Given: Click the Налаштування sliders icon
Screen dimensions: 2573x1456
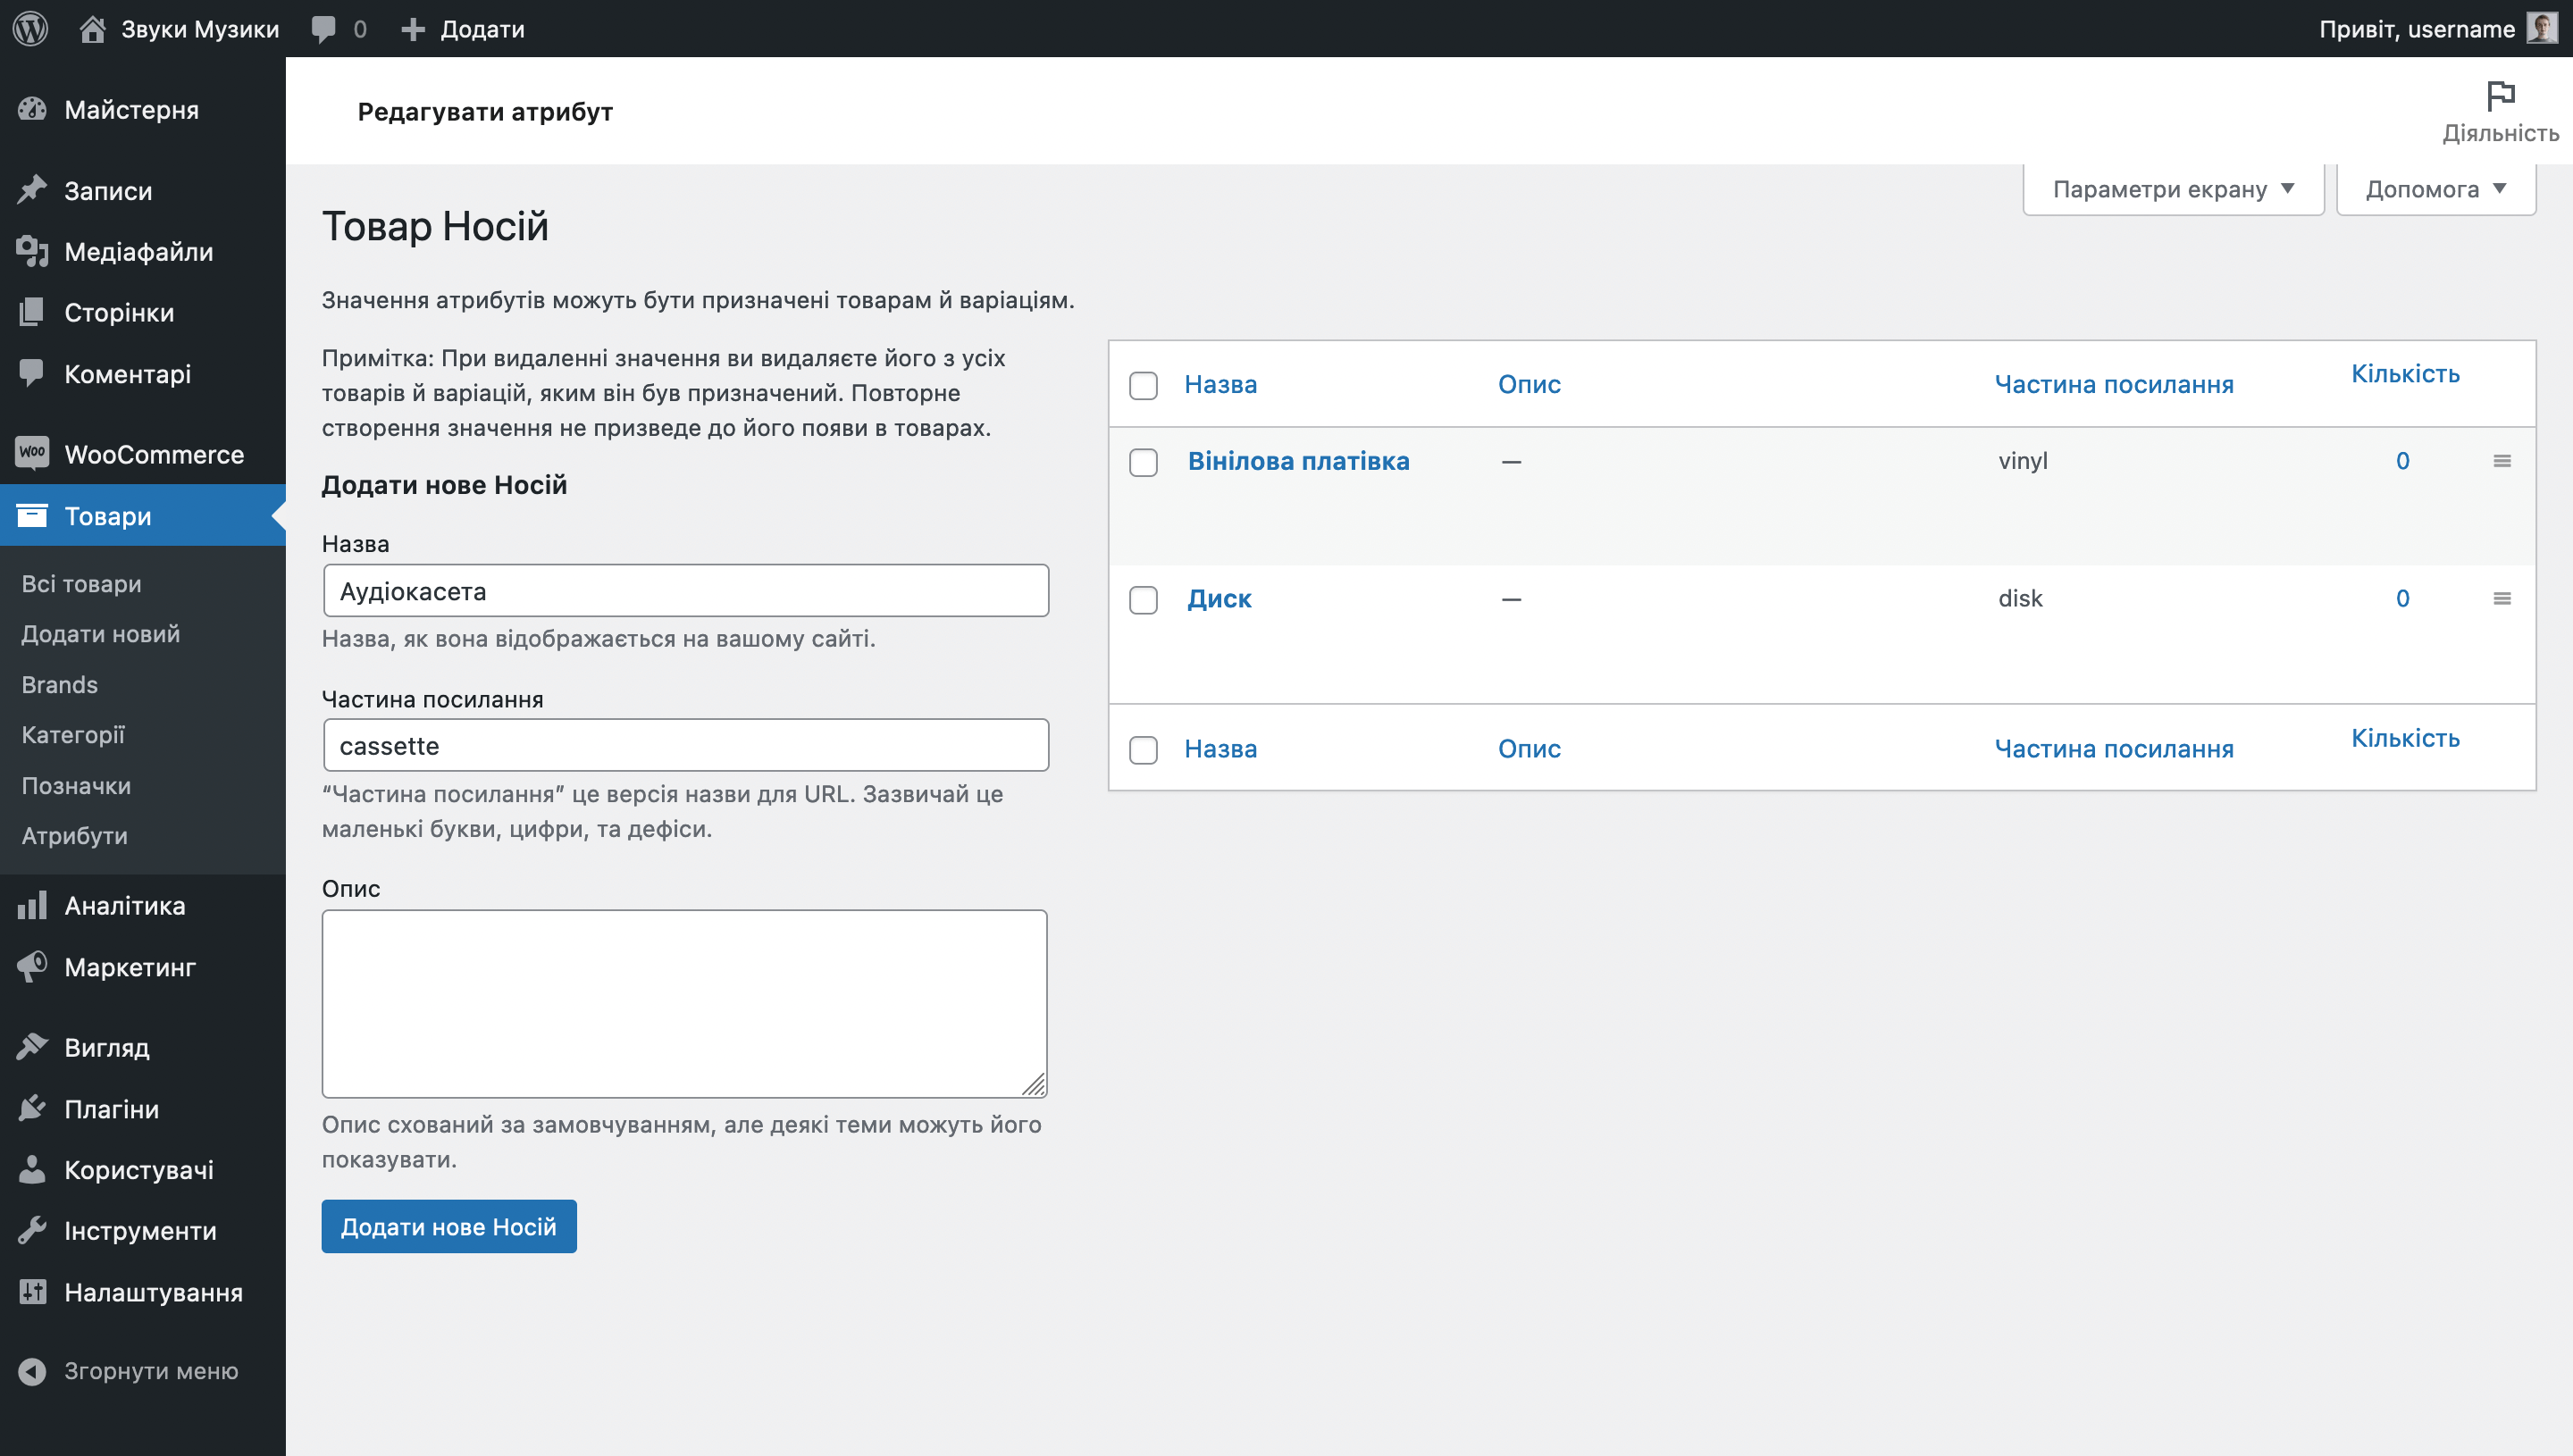Looking at the screenshot, I should tap(32, 1291).
